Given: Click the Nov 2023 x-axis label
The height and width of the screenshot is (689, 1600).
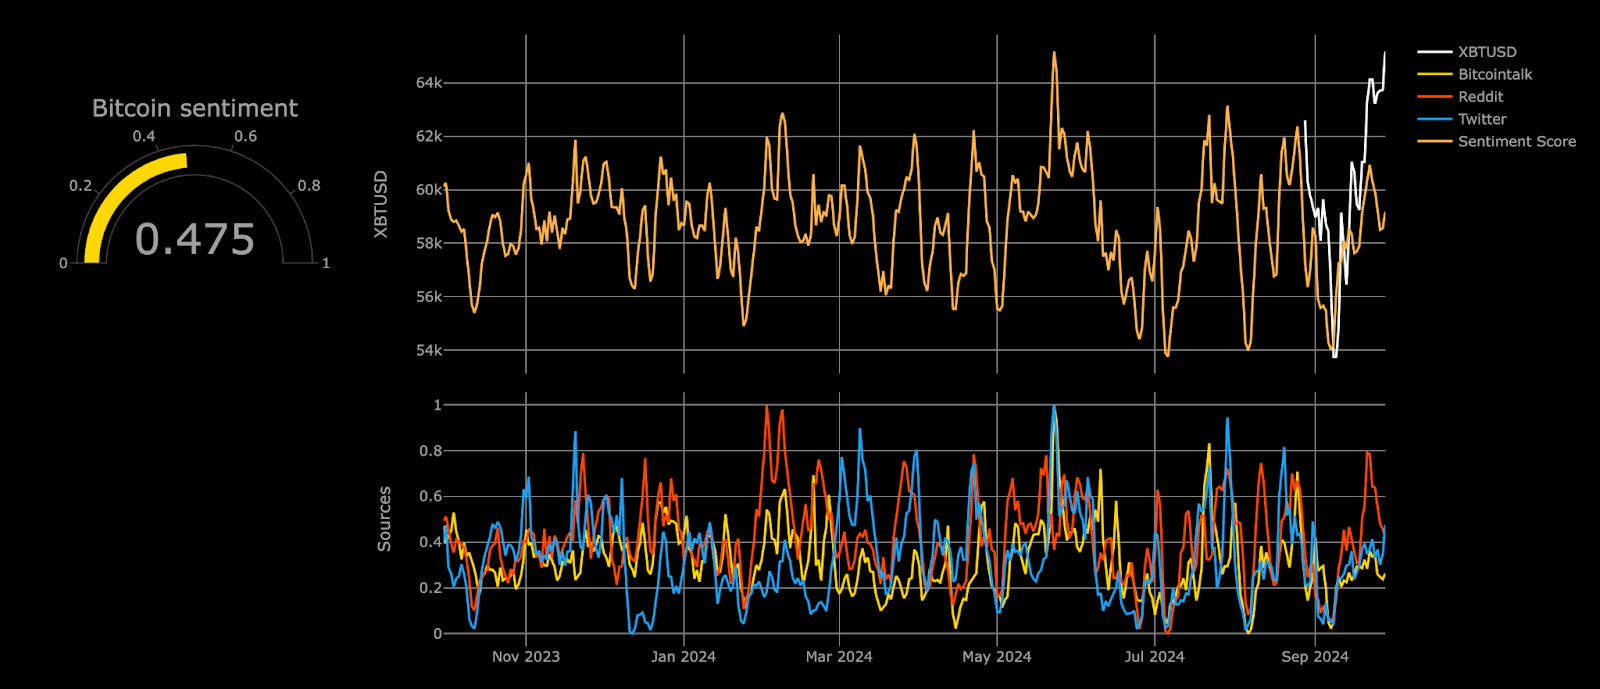Looking at the screenshot, I should (x=526, y=657).
